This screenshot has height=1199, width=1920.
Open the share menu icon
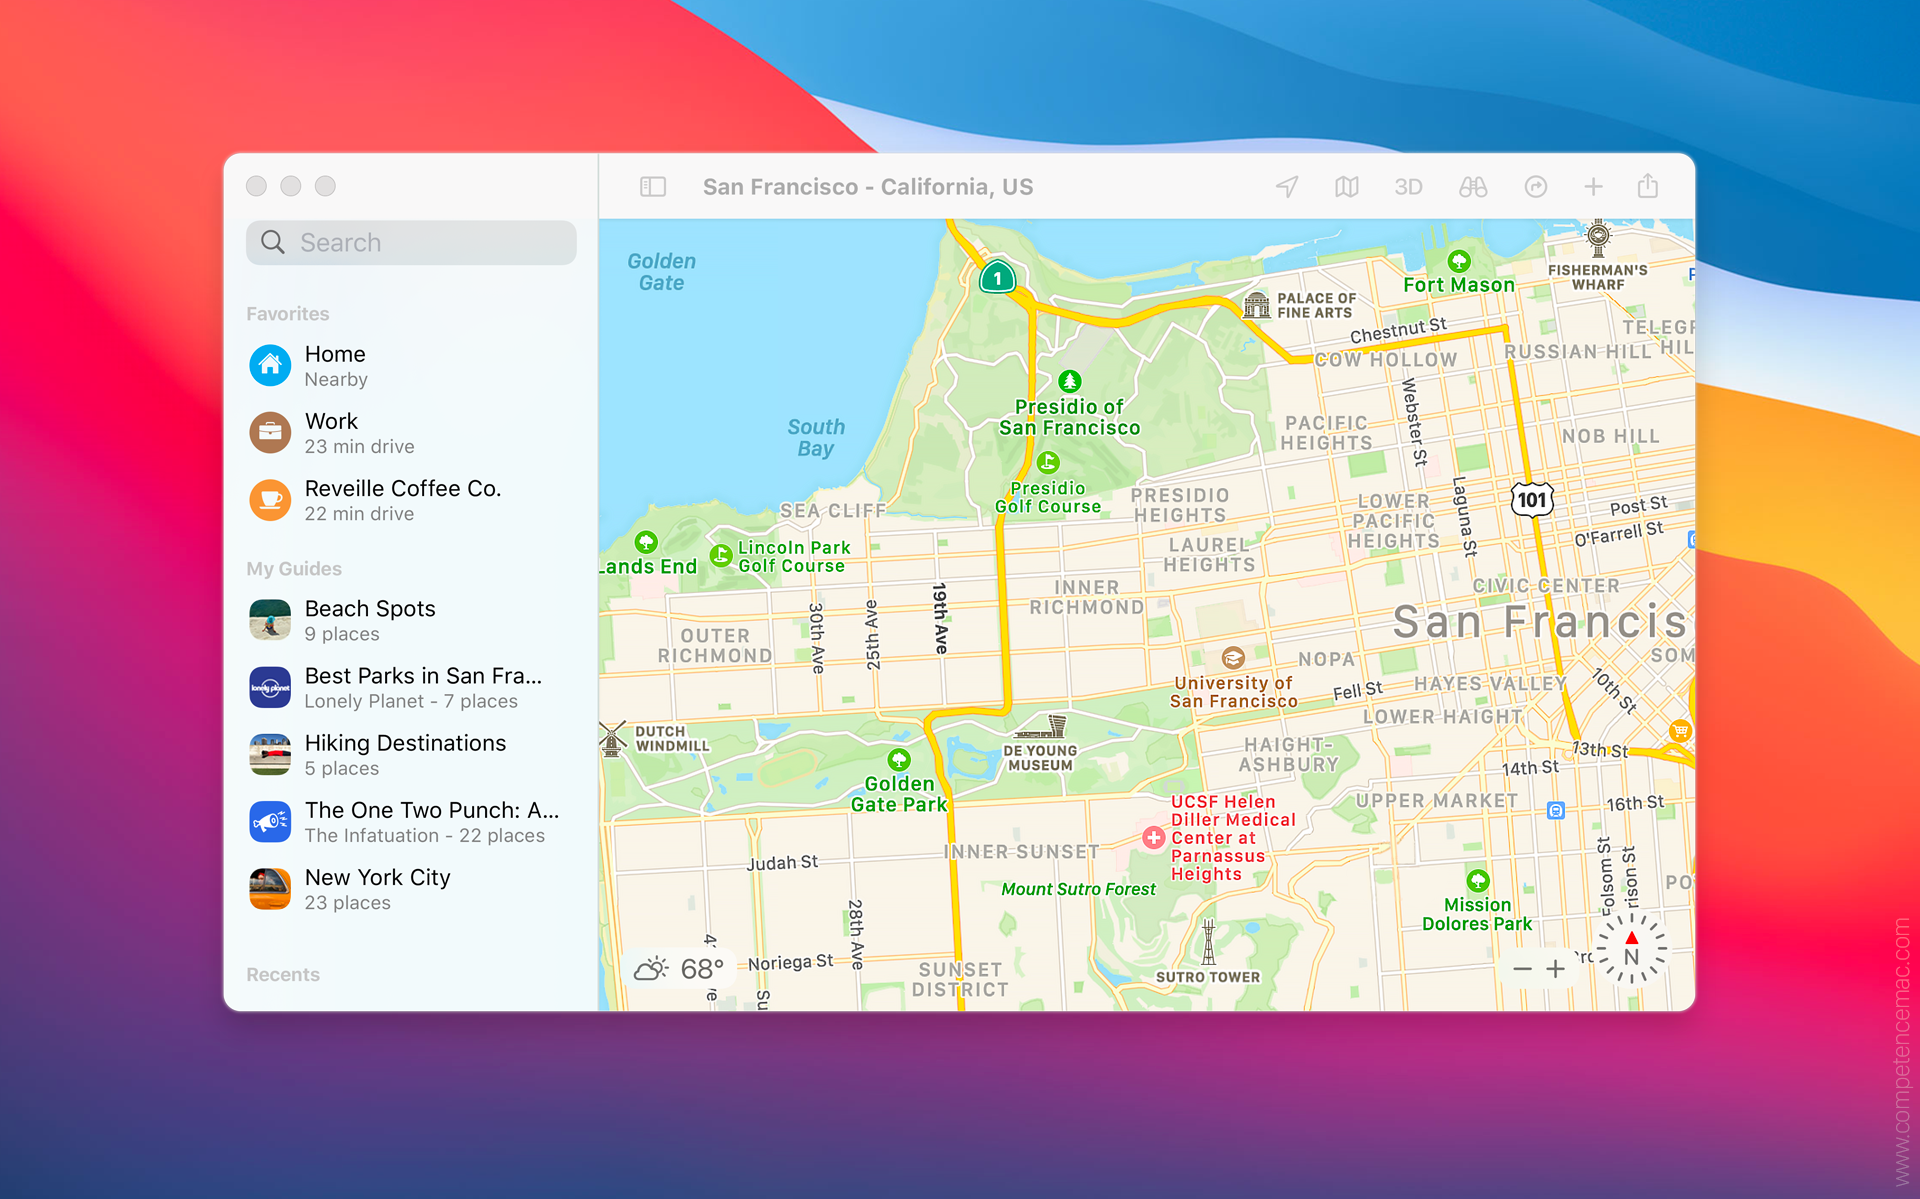(x=1648, y=187)
